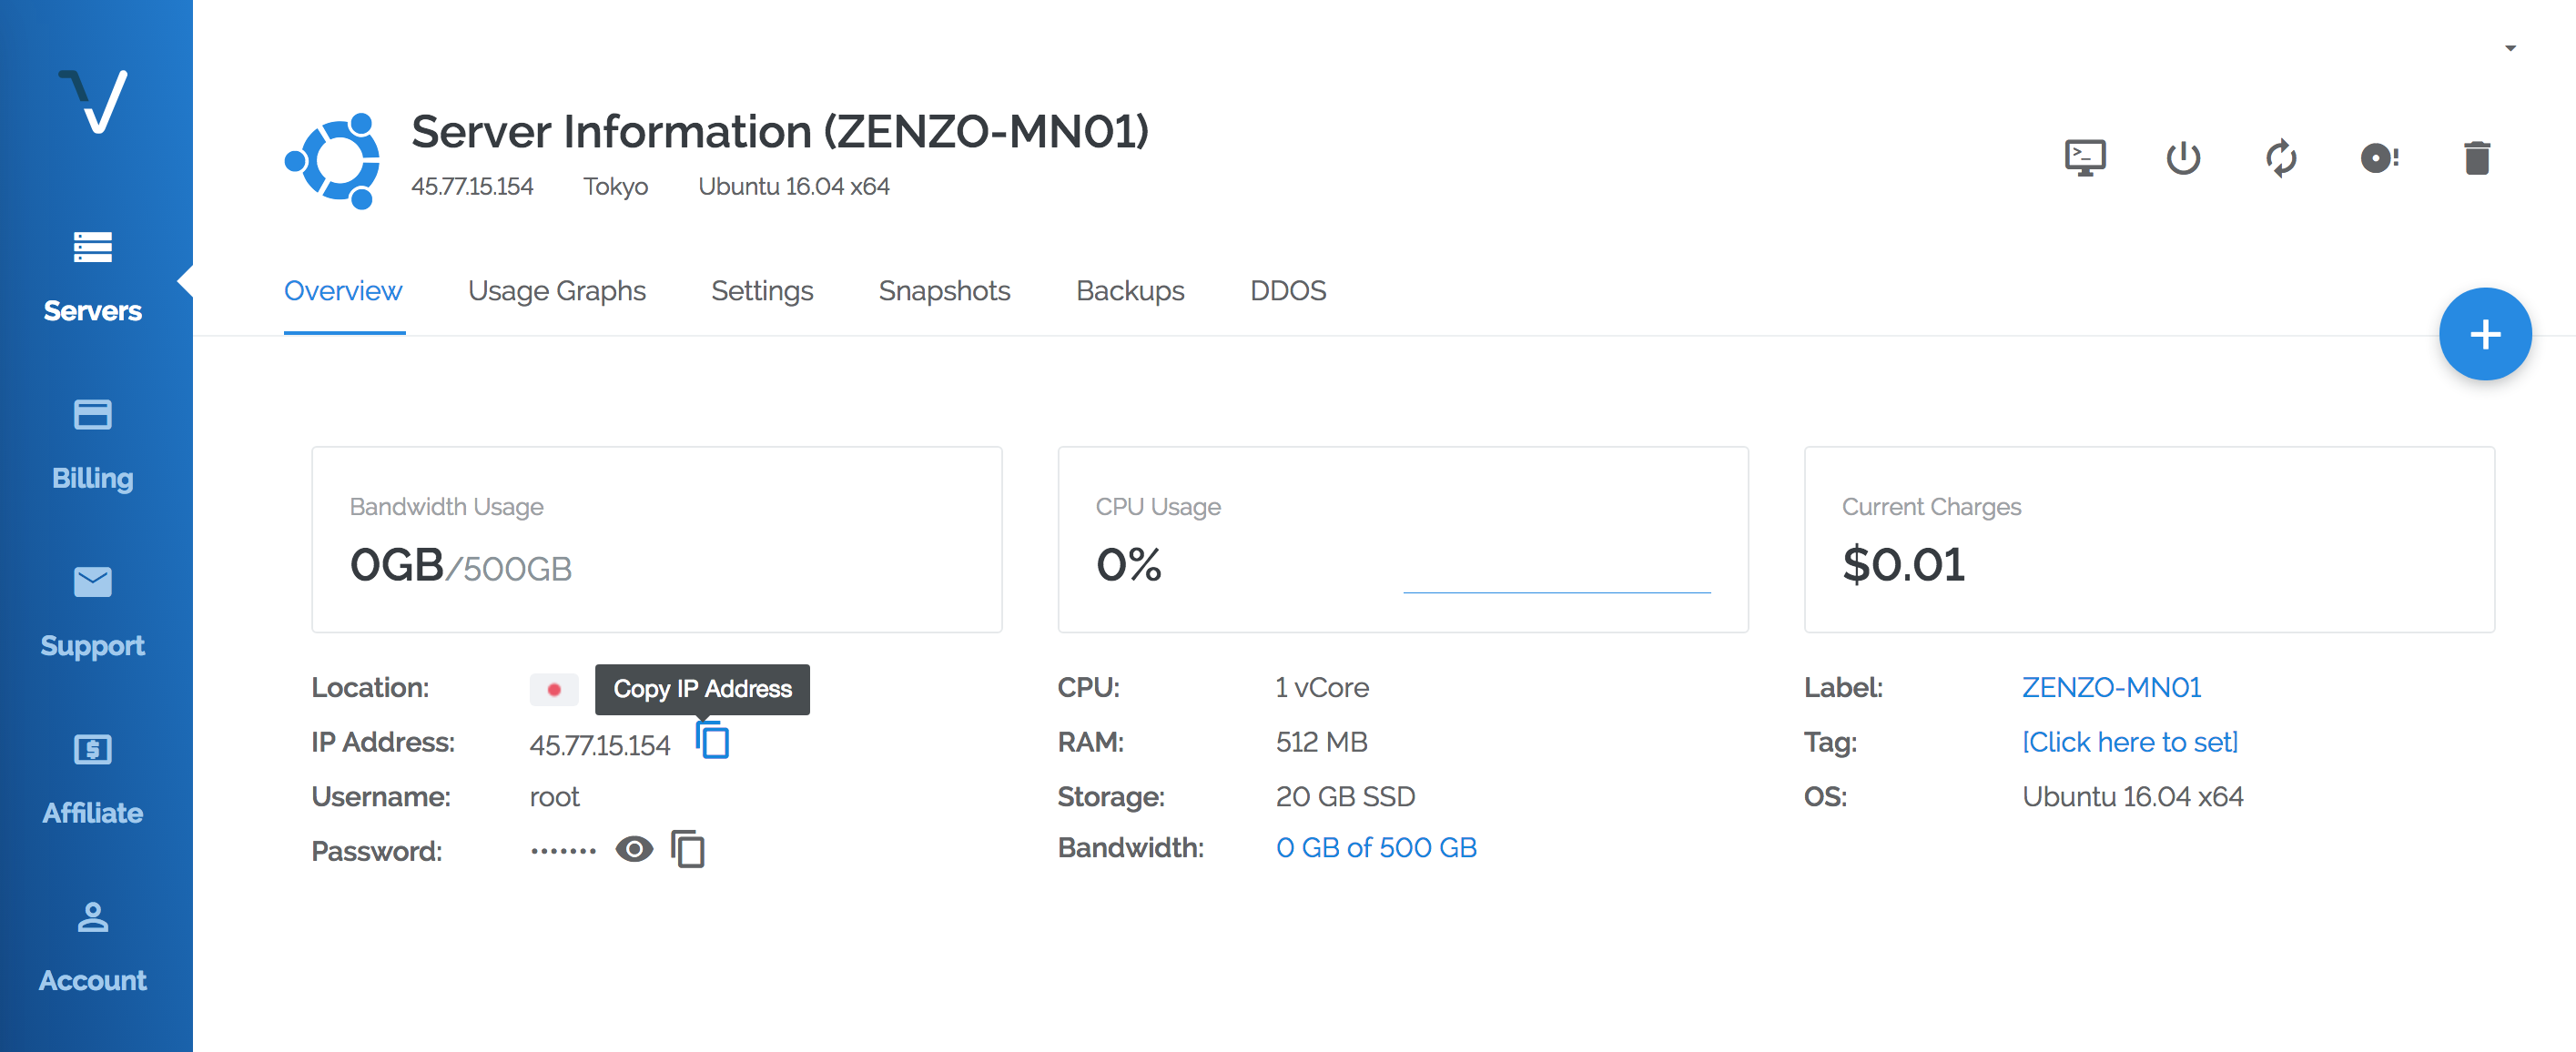Viewport: 2576px width, 1052px height.
Task: Open the Settings tab
Action: [x=762, y=291]
